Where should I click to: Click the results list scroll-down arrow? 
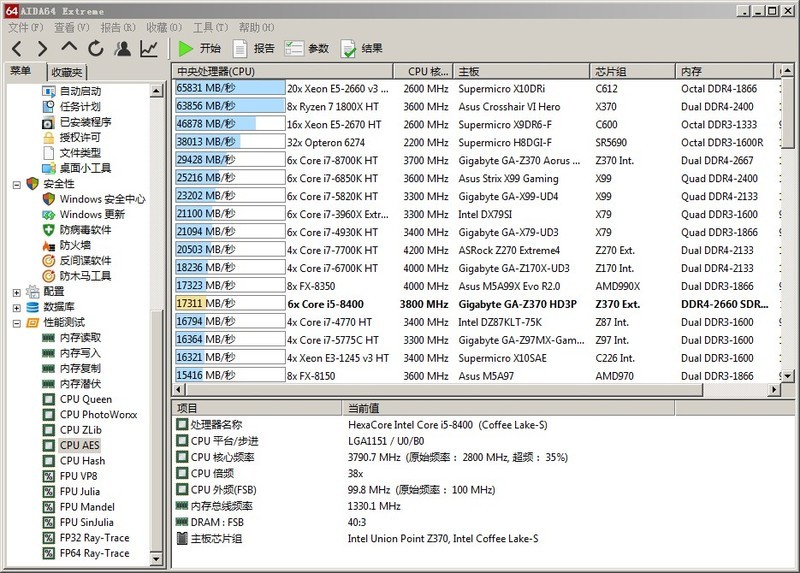(788, 377)
